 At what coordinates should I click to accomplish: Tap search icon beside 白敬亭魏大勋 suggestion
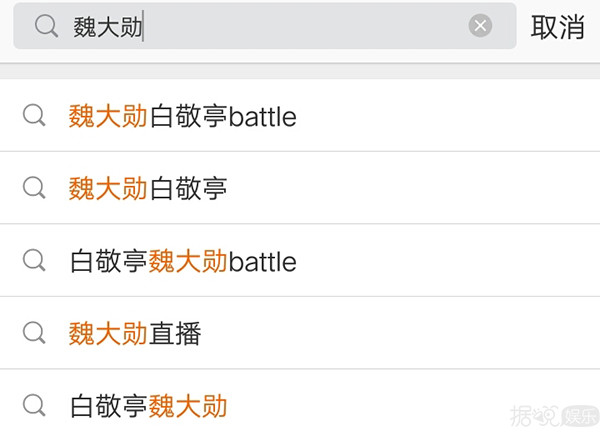point(34,405)
